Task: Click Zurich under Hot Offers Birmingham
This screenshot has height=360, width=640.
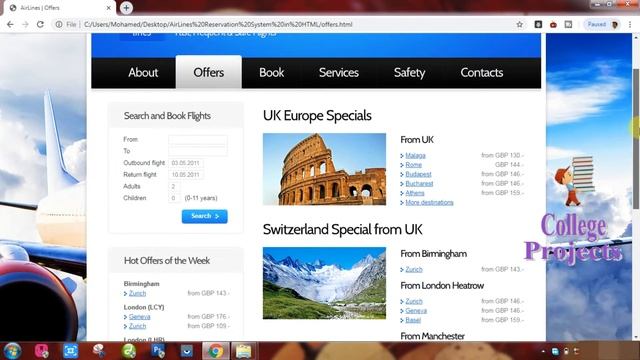Action: (137, 293)
